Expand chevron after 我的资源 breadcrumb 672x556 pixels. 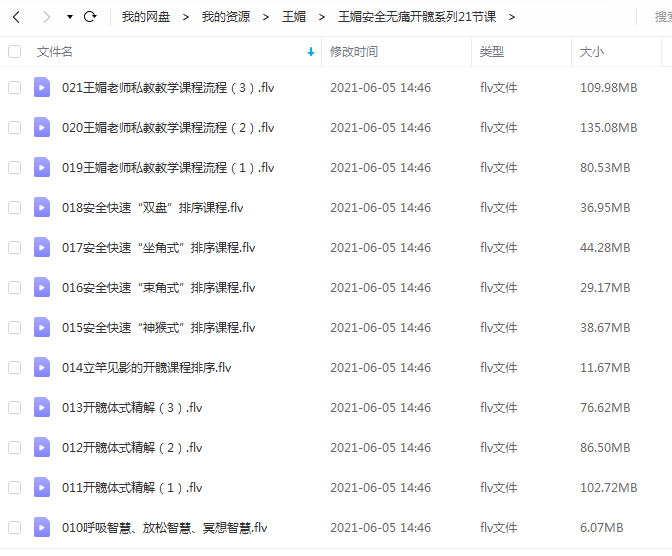266,17
